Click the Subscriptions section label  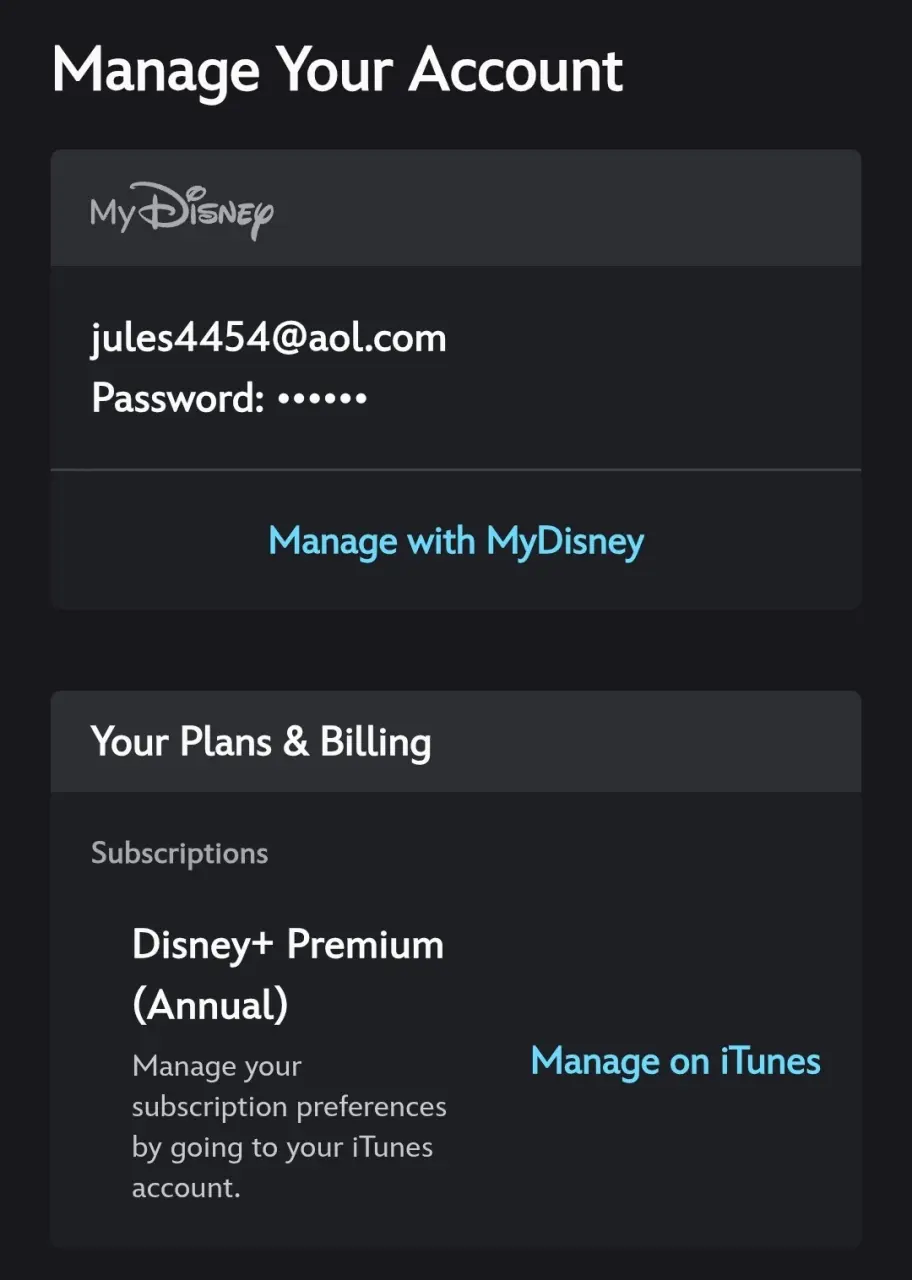click(180, 853)
